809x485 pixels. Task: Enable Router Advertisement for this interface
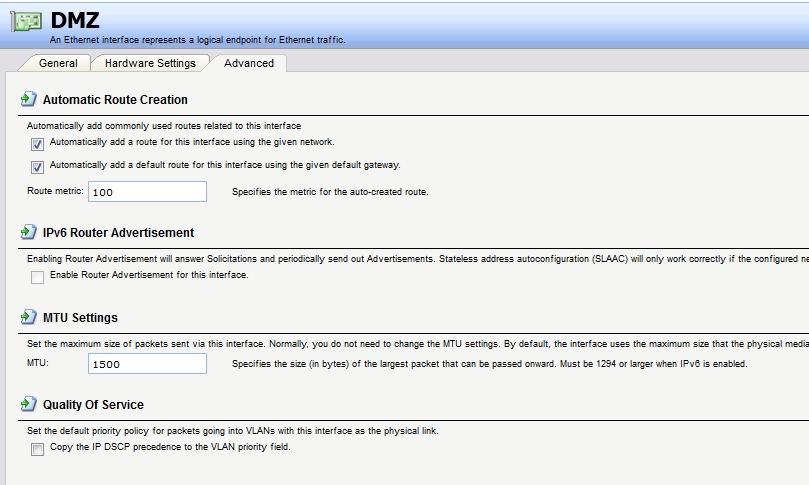pos(38,276)
